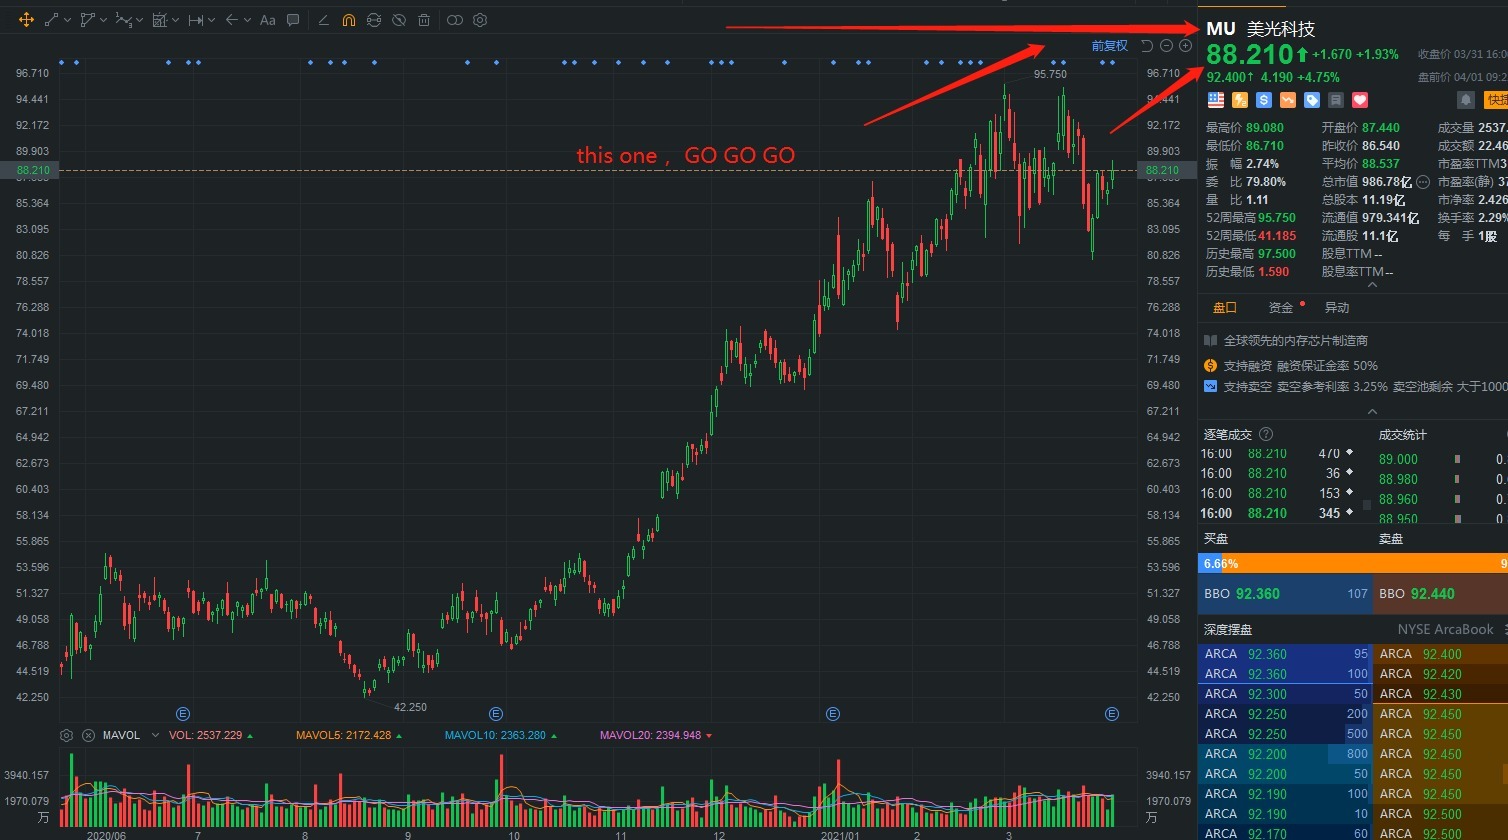Collapse the quote details chevron
Image resolution: width=1508 pixels, height=840 pixels.
pos(1372,285)
